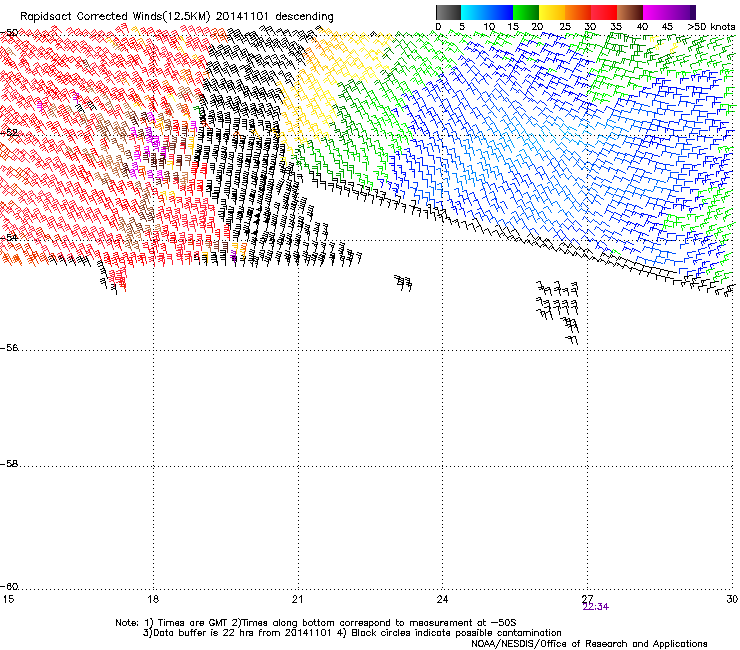Click the '10' legend scale label
Screen dimensions: 740x650
[x=489, y=27]
